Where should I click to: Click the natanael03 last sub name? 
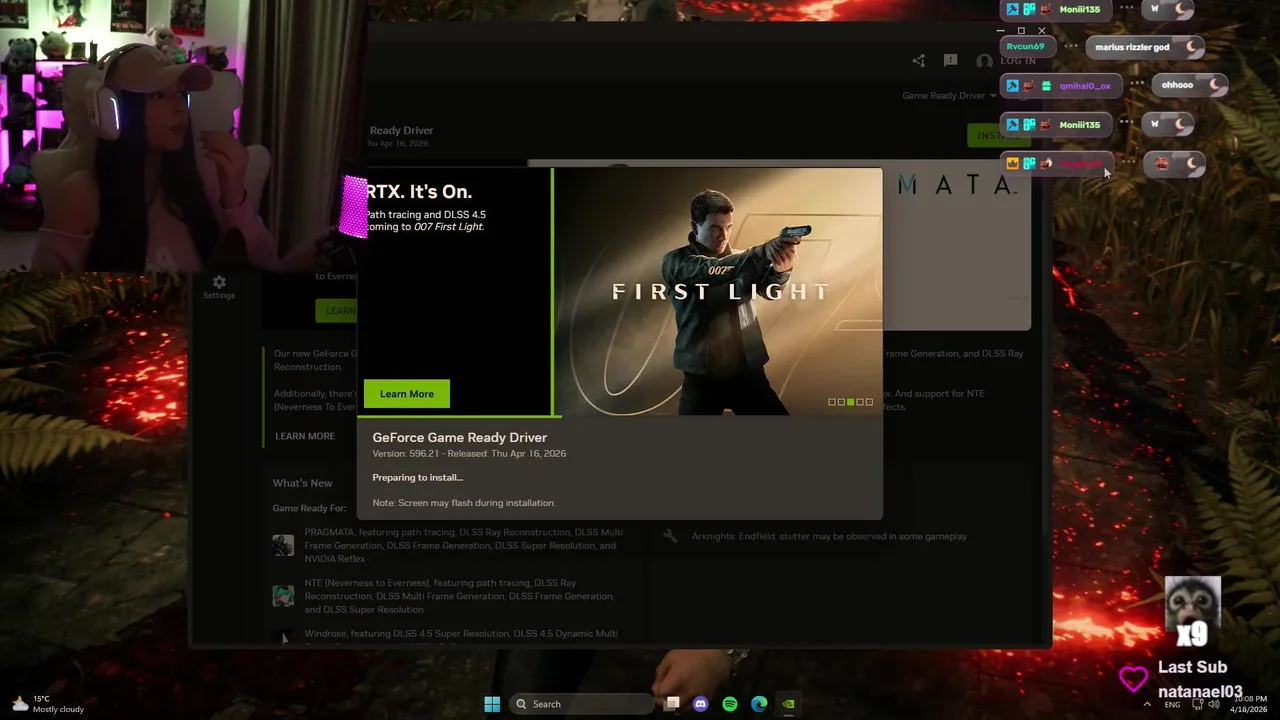(x=1200, y=692)
